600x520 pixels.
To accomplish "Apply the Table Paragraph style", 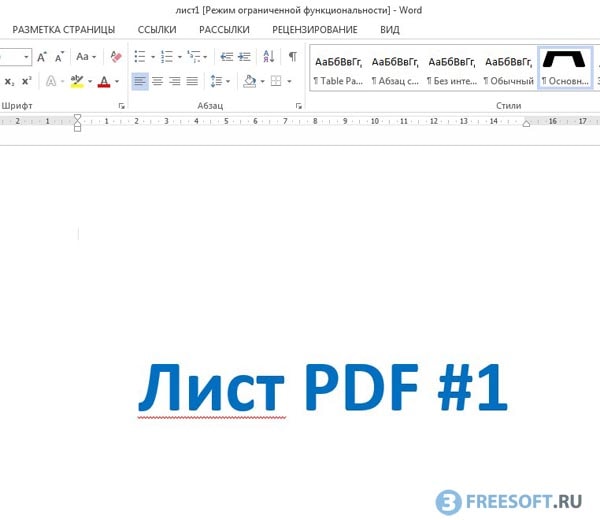I will coord(338,68).
